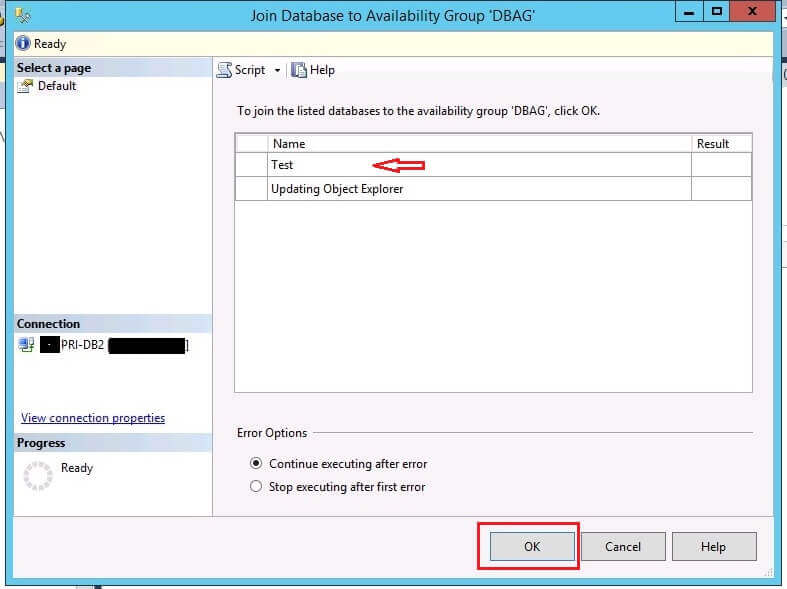
Task: Click the Result cell of Test row
Action: tap(721, 165)
